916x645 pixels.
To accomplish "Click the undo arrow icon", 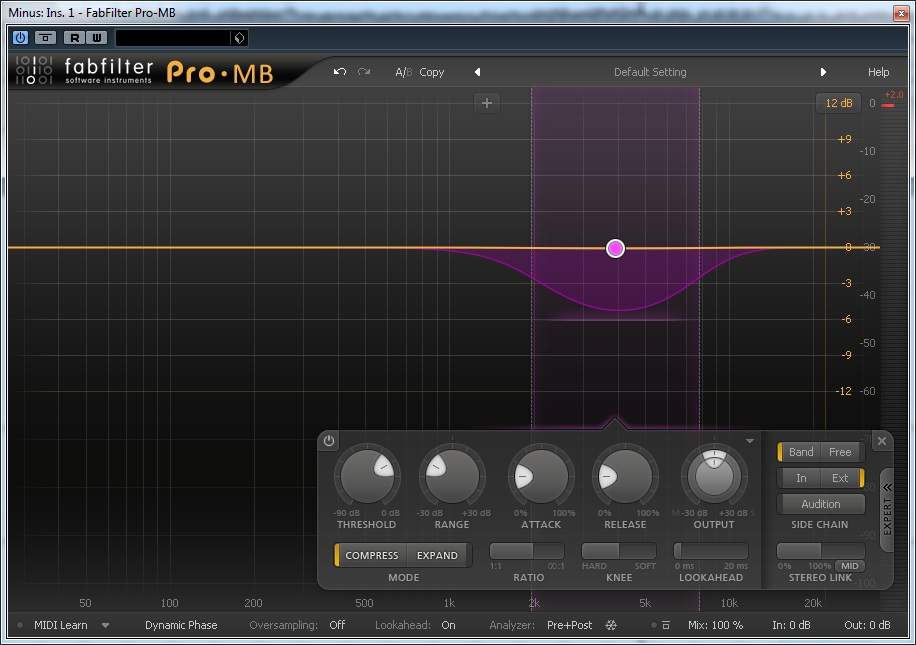I will coord(340,72).
